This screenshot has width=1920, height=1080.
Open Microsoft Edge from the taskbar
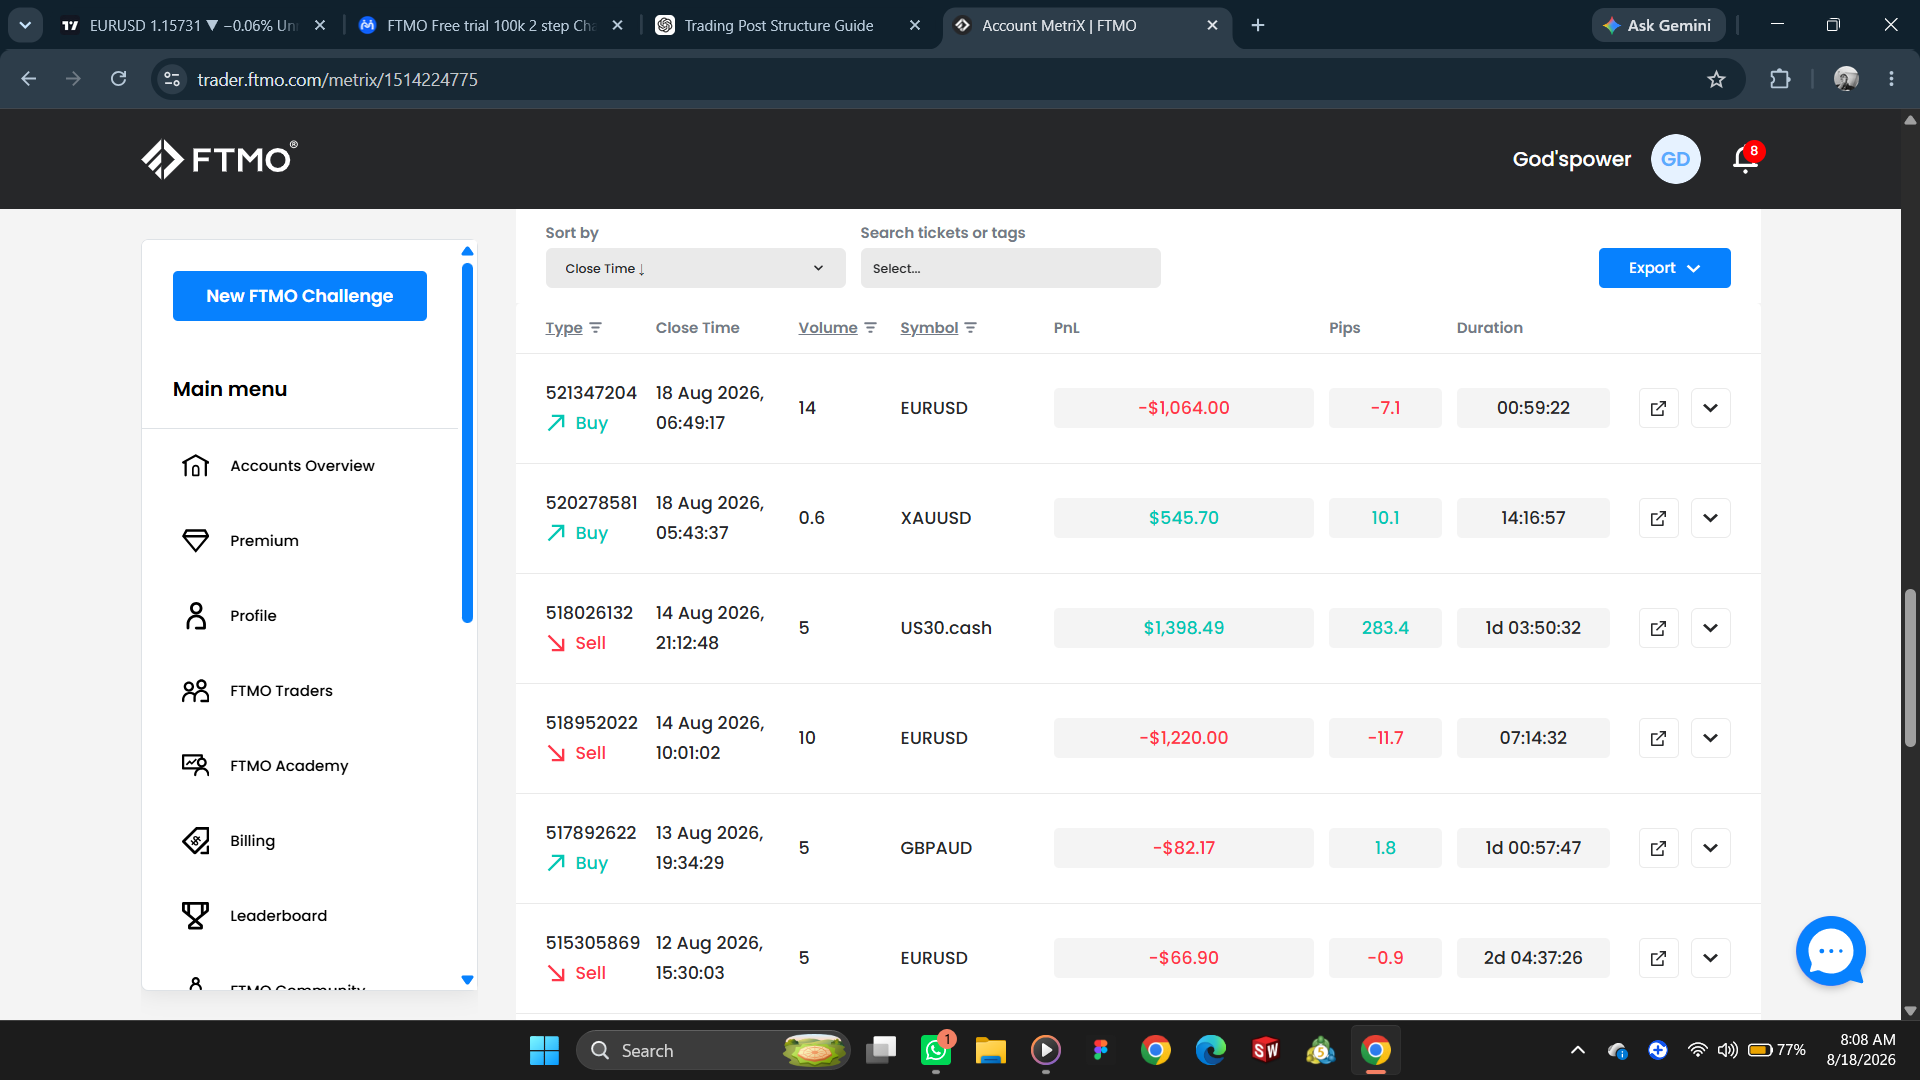tap(1210, 1050)
